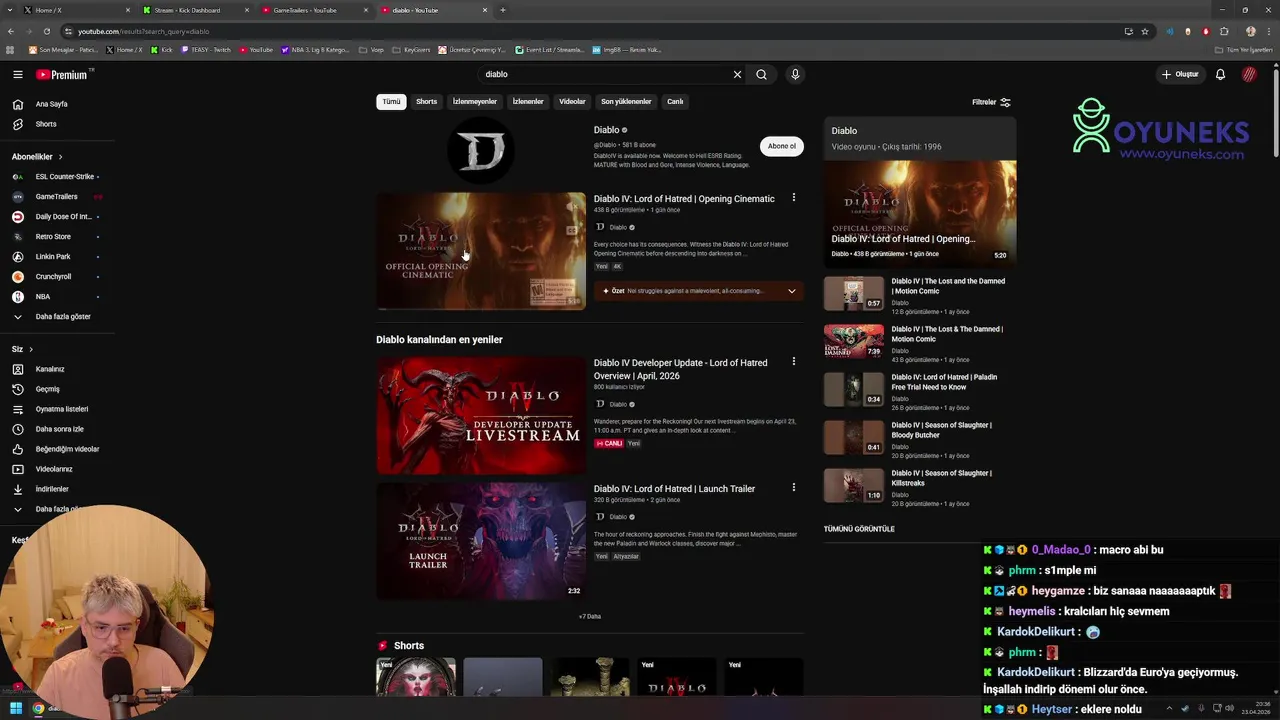Open the account avatar menu

pos(1249,74)
